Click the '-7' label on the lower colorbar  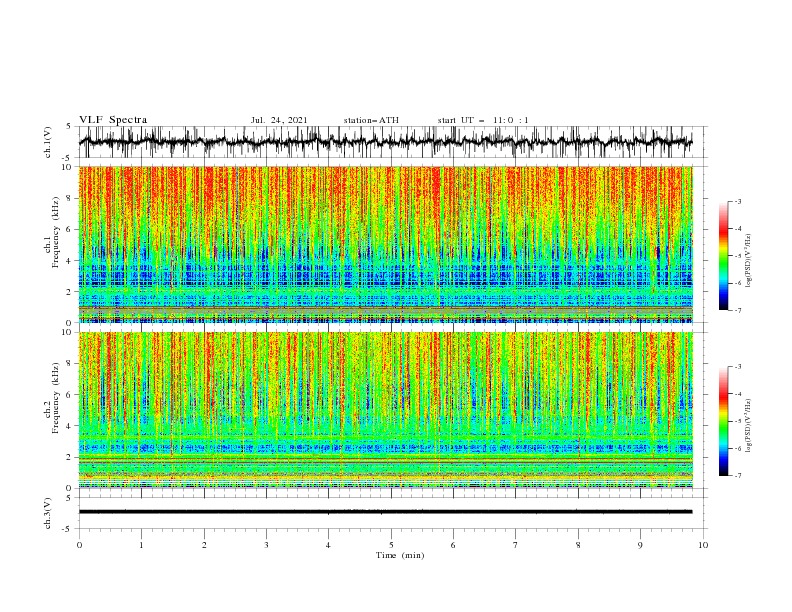(x=738, y=476)
